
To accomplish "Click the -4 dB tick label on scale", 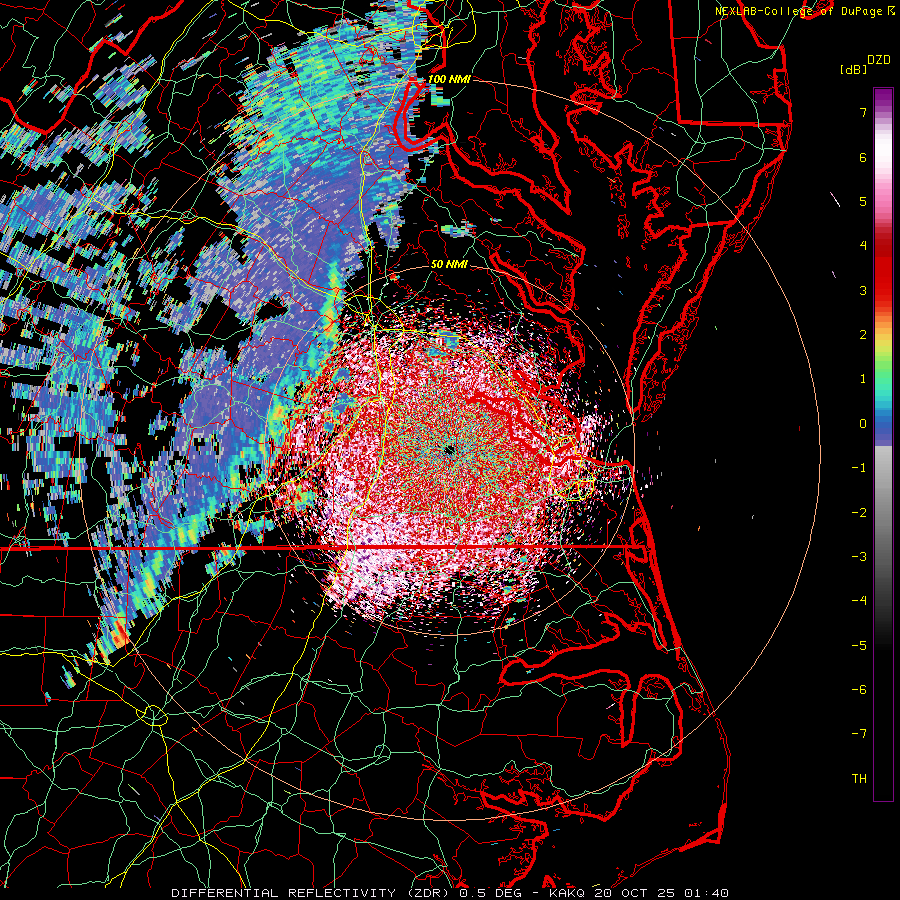I will 859,601.
